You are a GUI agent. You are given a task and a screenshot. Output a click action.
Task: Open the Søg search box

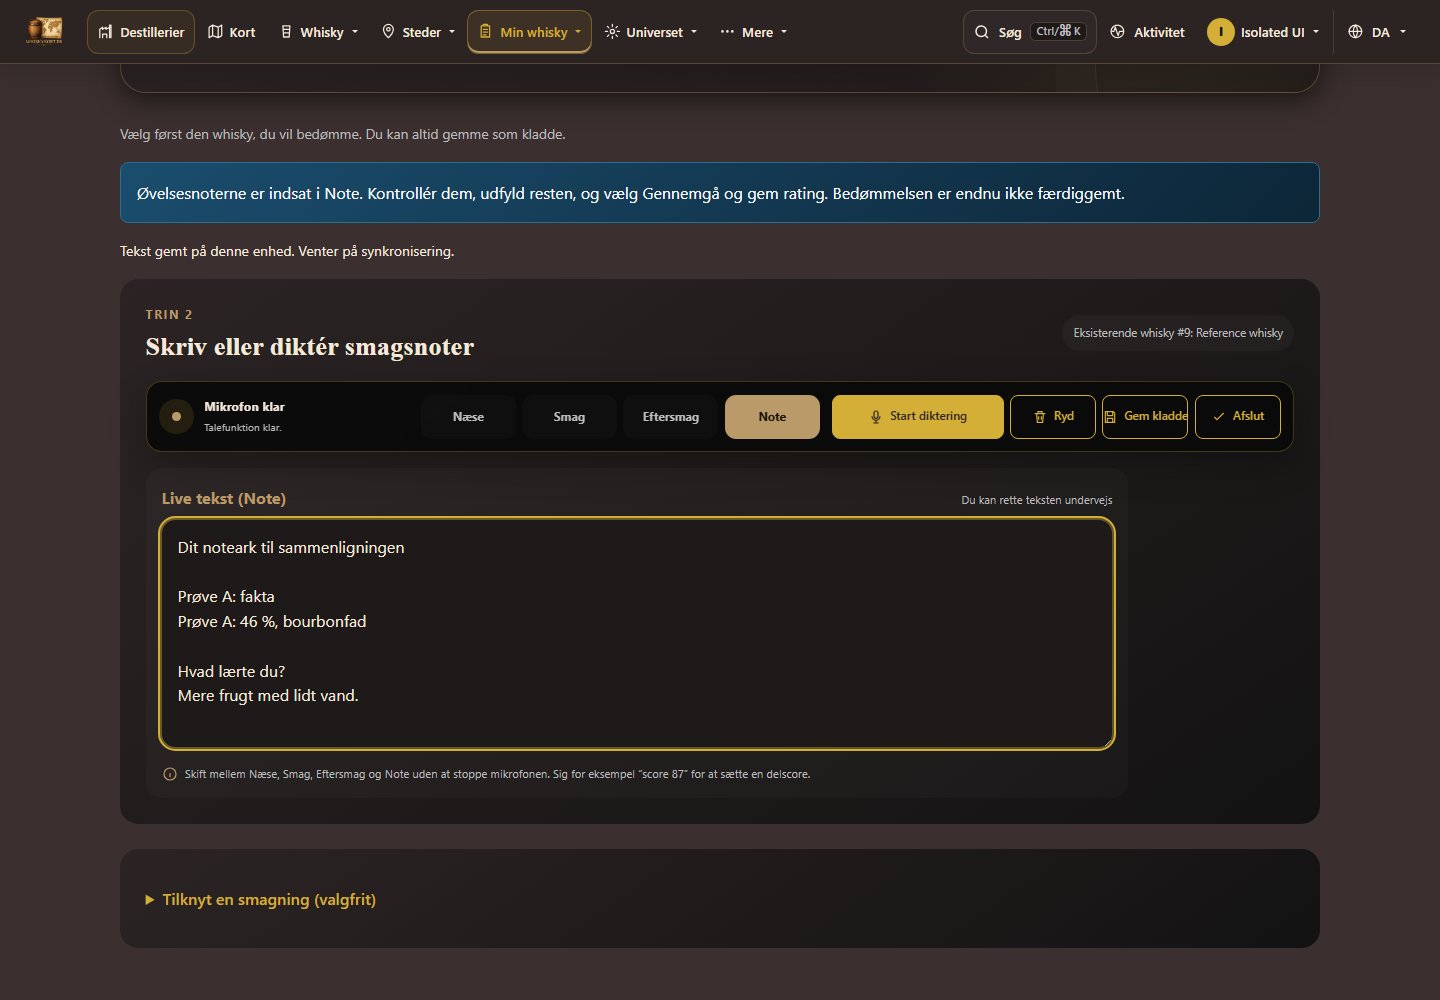[1030, 32]
